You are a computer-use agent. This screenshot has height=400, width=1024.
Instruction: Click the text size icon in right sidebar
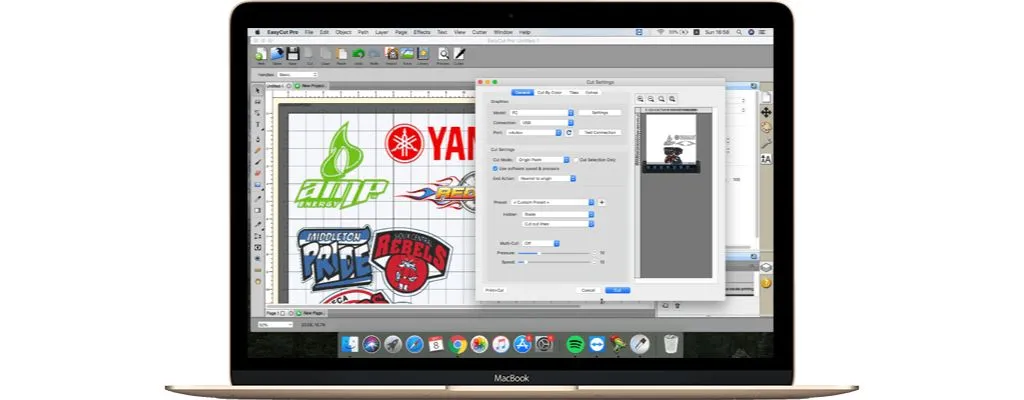coord(766,159)
